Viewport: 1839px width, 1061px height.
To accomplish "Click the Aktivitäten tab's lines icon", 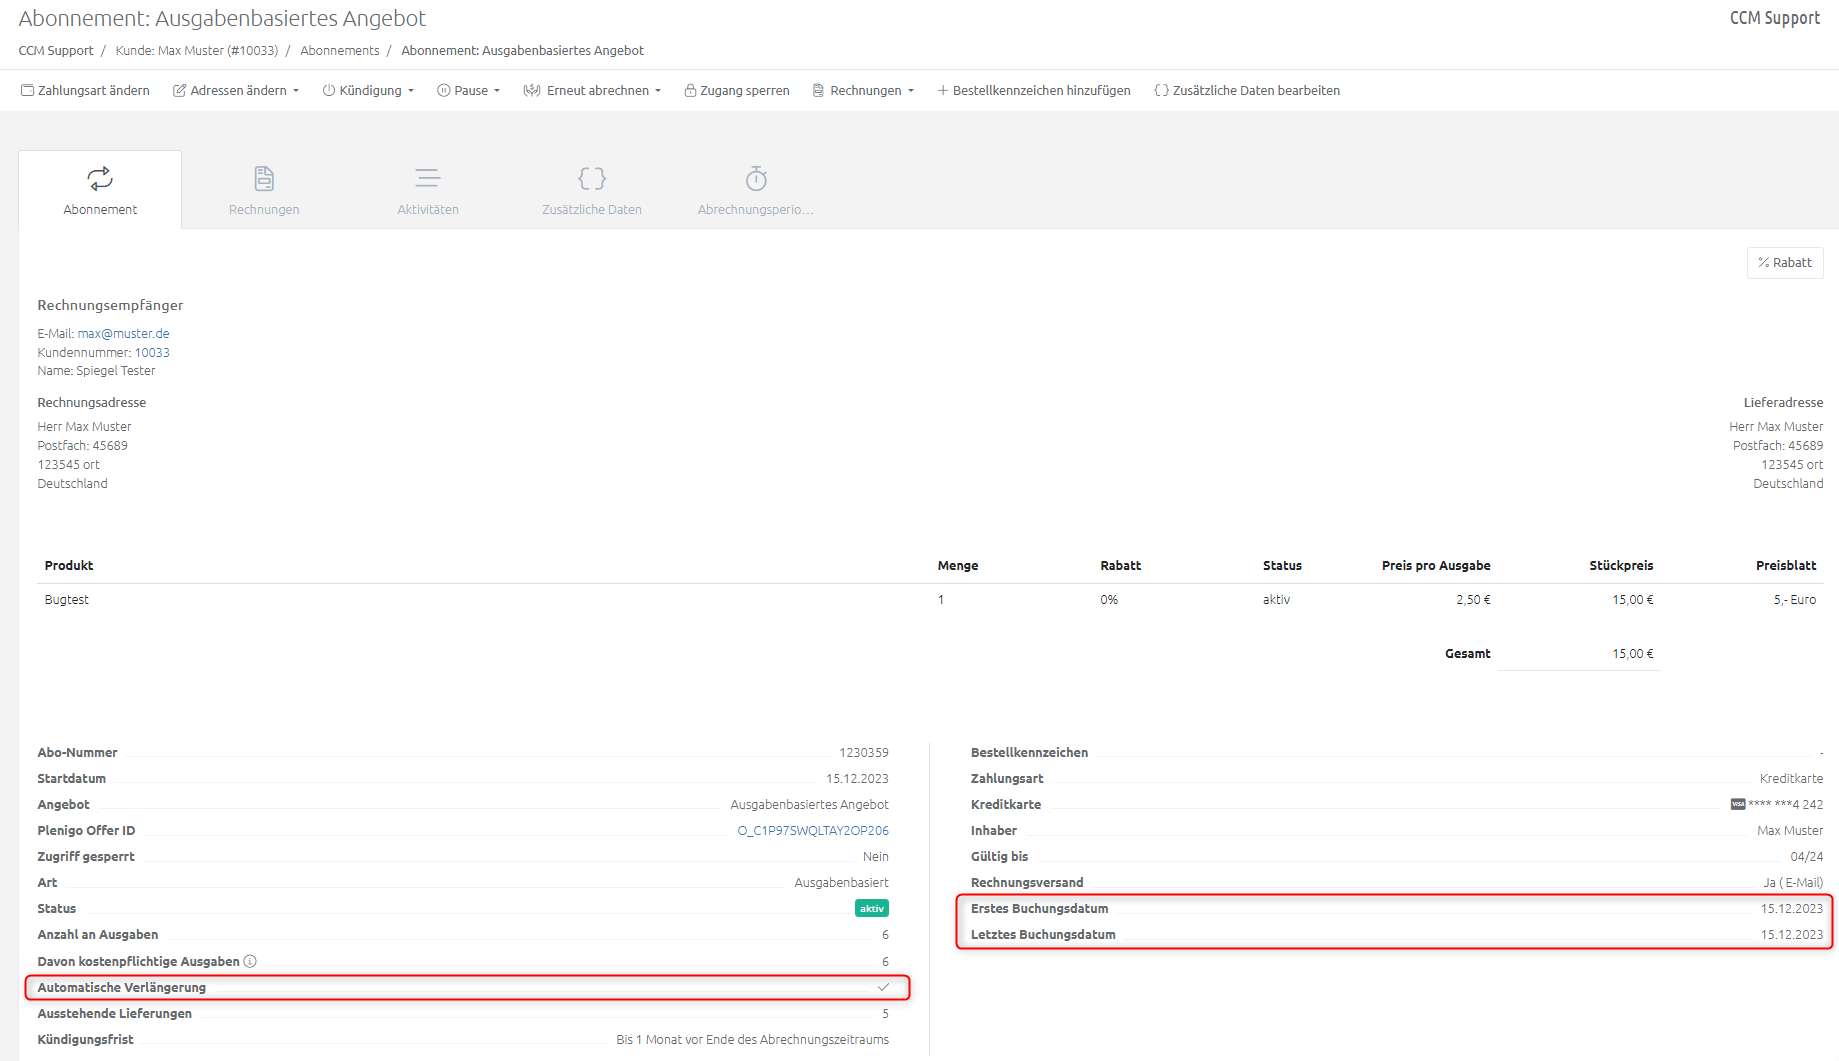I will point(428,178).
